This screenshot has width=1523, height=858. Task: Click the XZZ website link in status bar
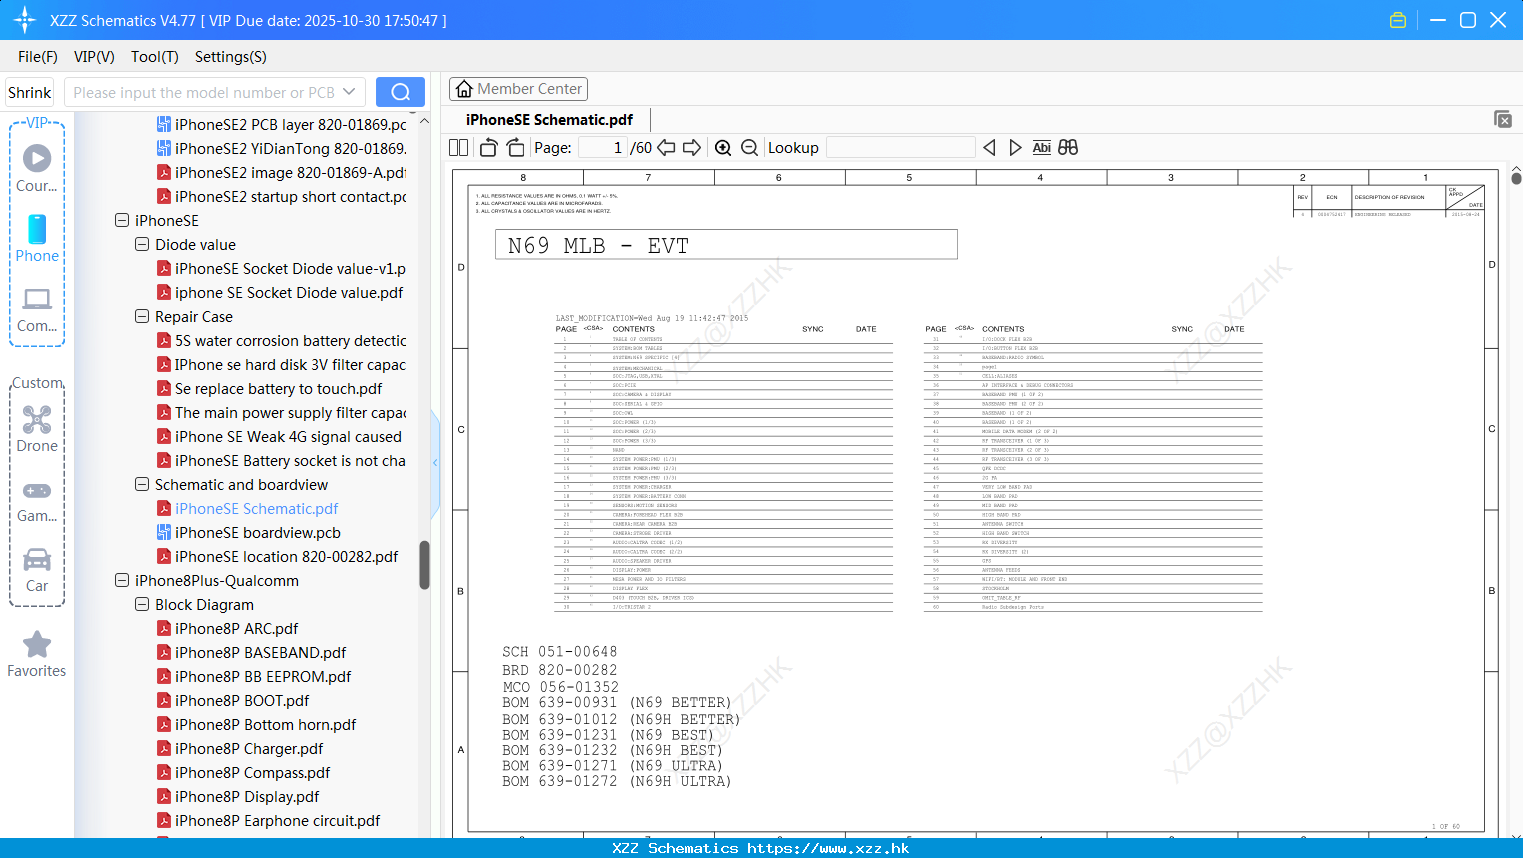[828, 848]
